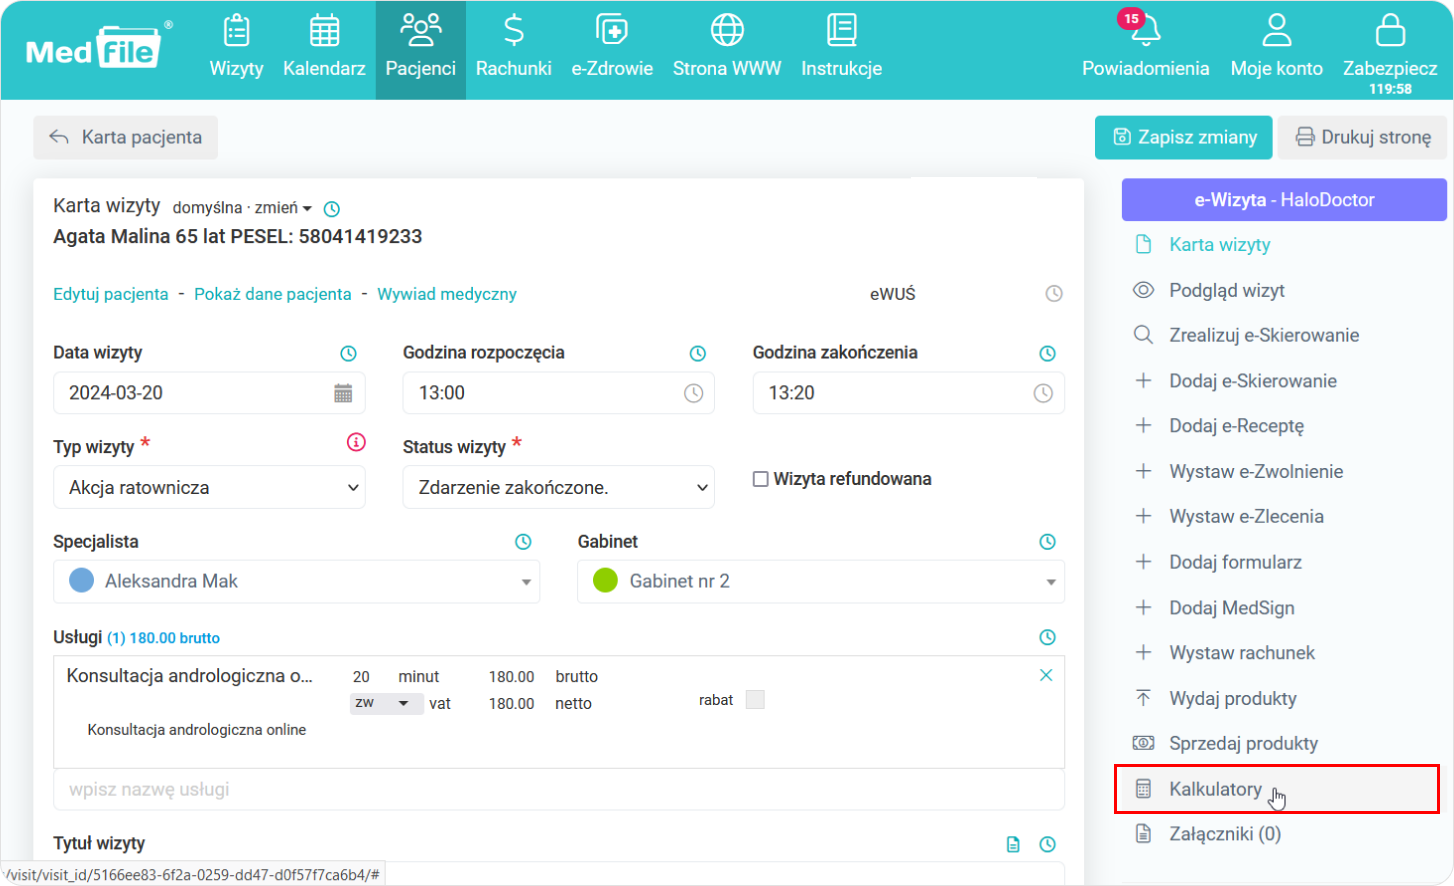
Task: Open the zw VAT rate dropdown
Action: coord(386,703)
